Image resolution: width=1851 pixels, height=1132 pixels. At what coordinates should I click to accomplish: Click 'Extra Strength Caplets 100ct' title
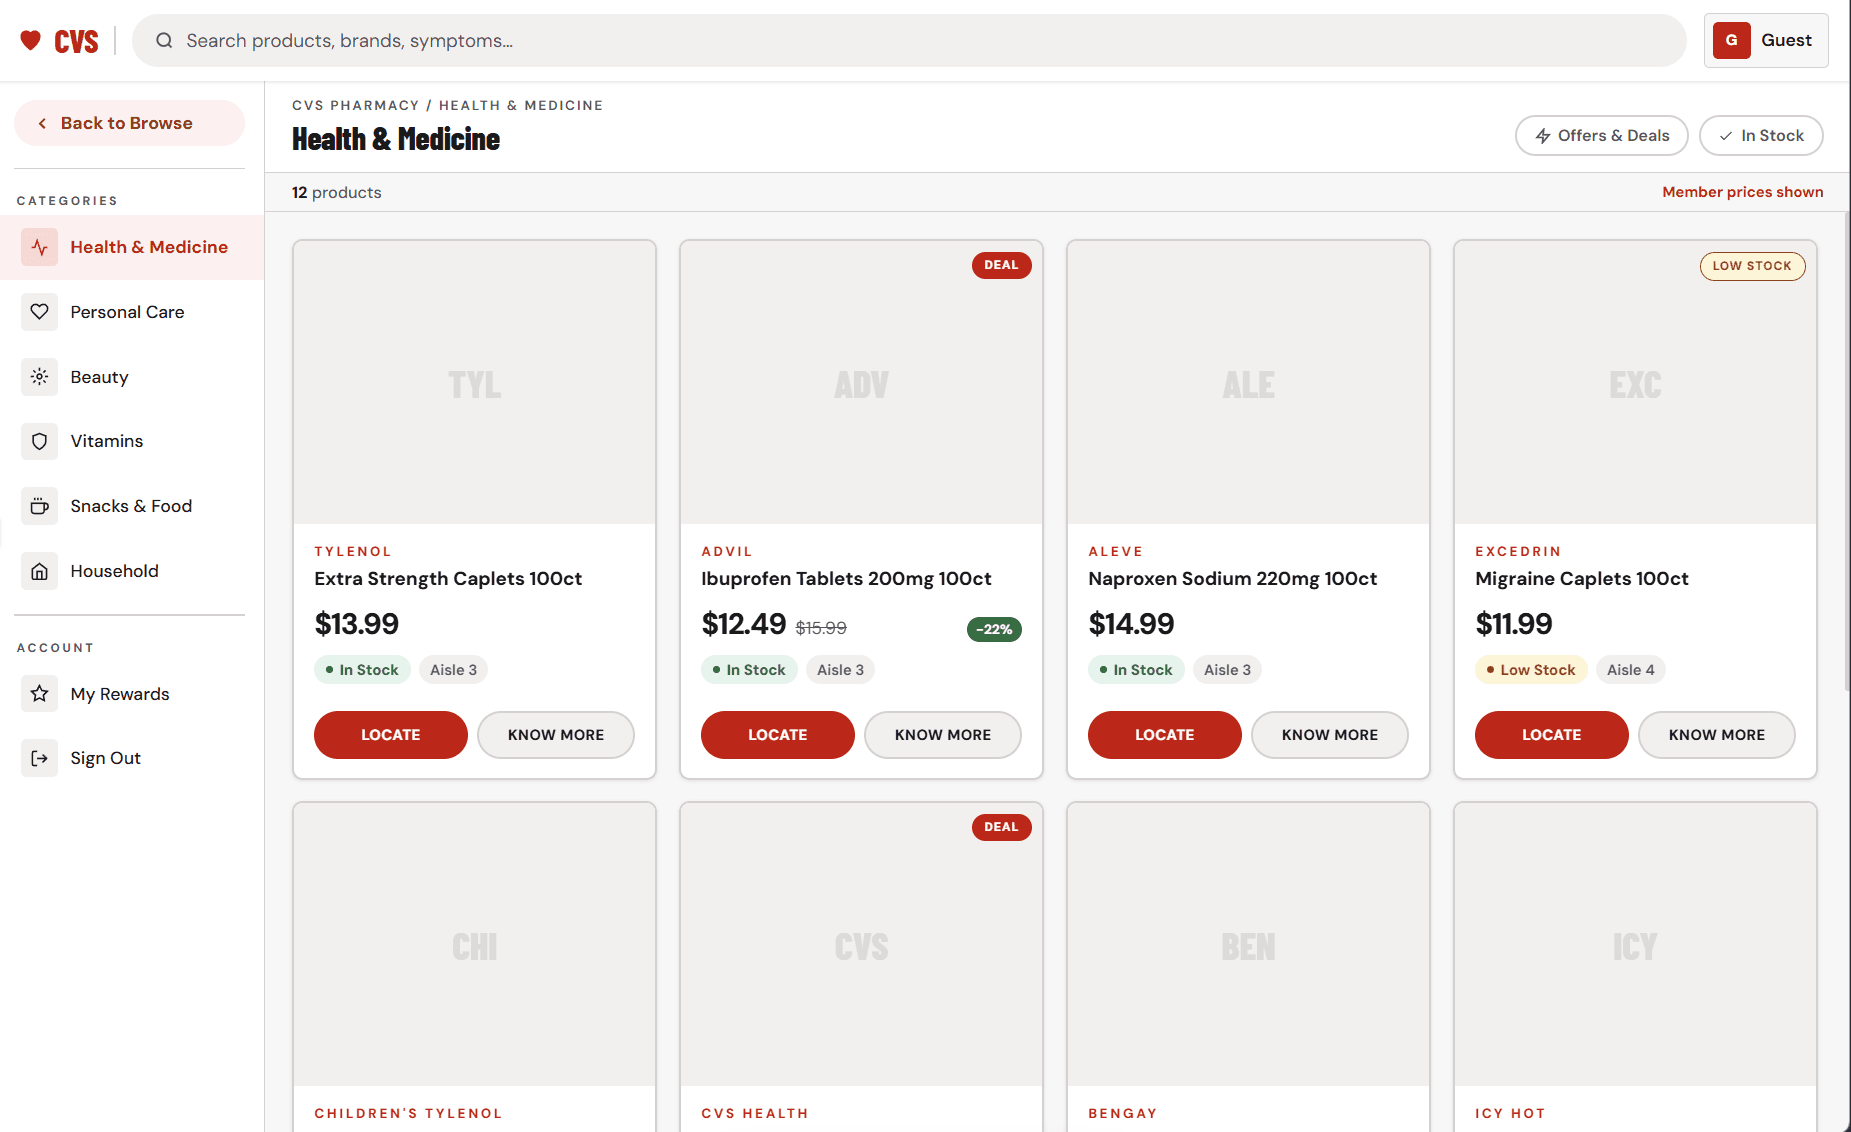click(x=448, y=579)
